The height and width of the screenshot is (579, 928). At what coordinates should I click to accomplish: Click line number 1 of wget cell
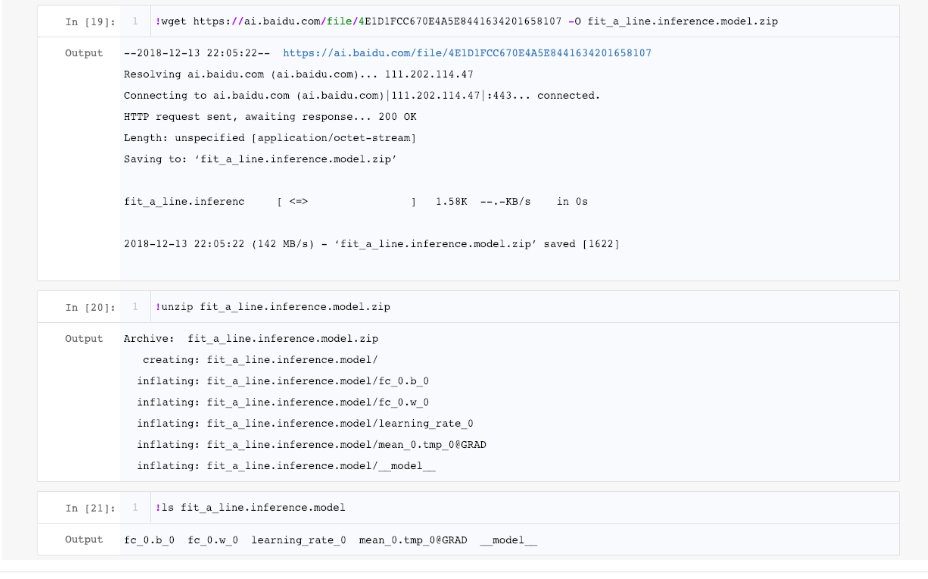[136, 21]
